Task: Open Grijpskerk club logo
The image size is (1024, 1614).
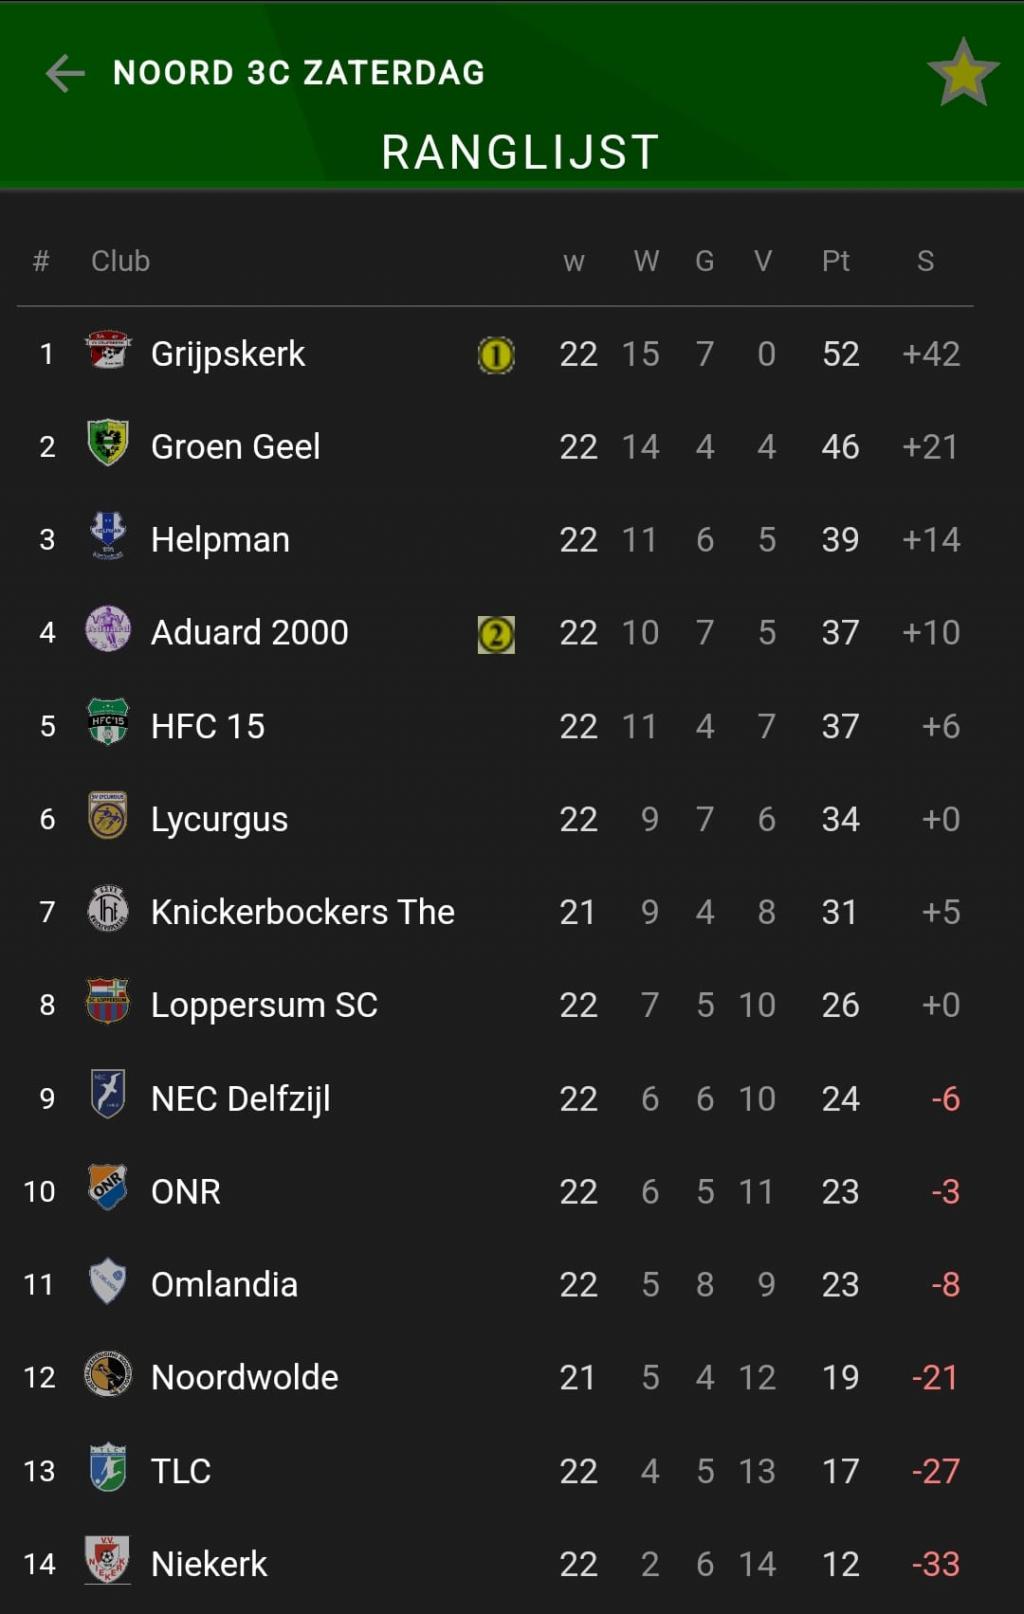Action: click(x=107, y=352)
